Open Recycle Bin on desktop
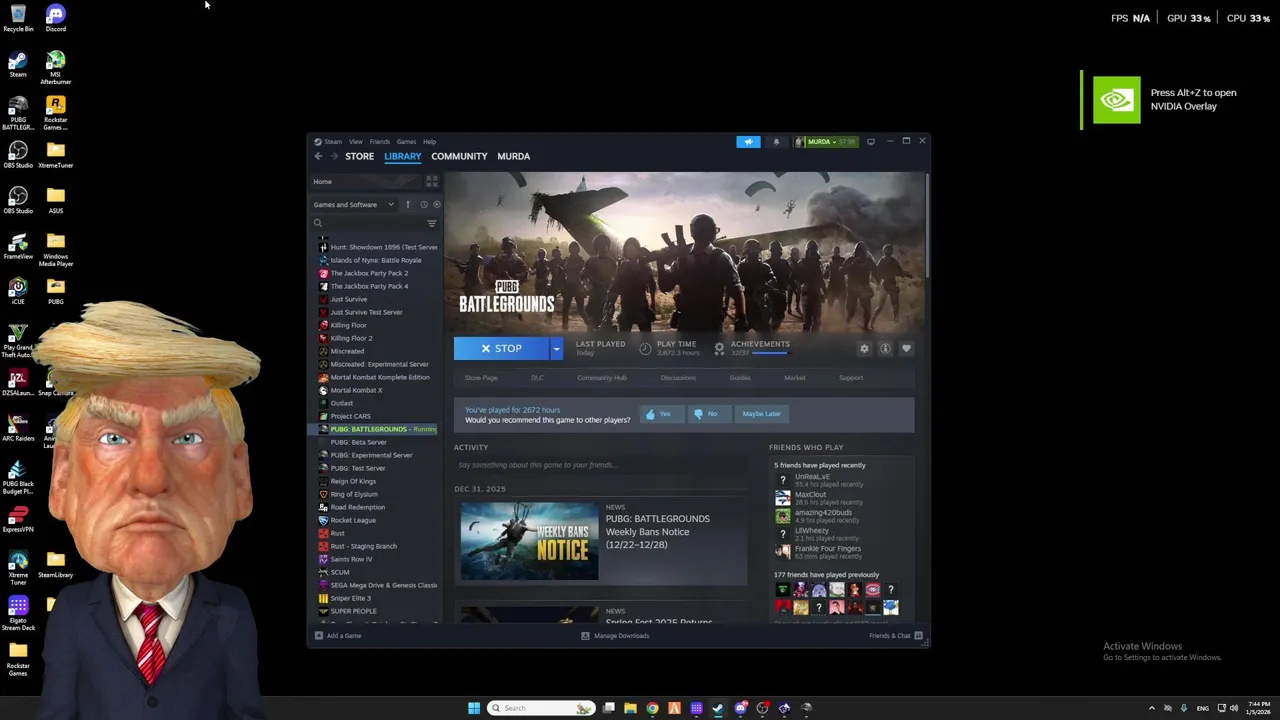Viewport: 1280px width, 720px height. pos(18,18)
